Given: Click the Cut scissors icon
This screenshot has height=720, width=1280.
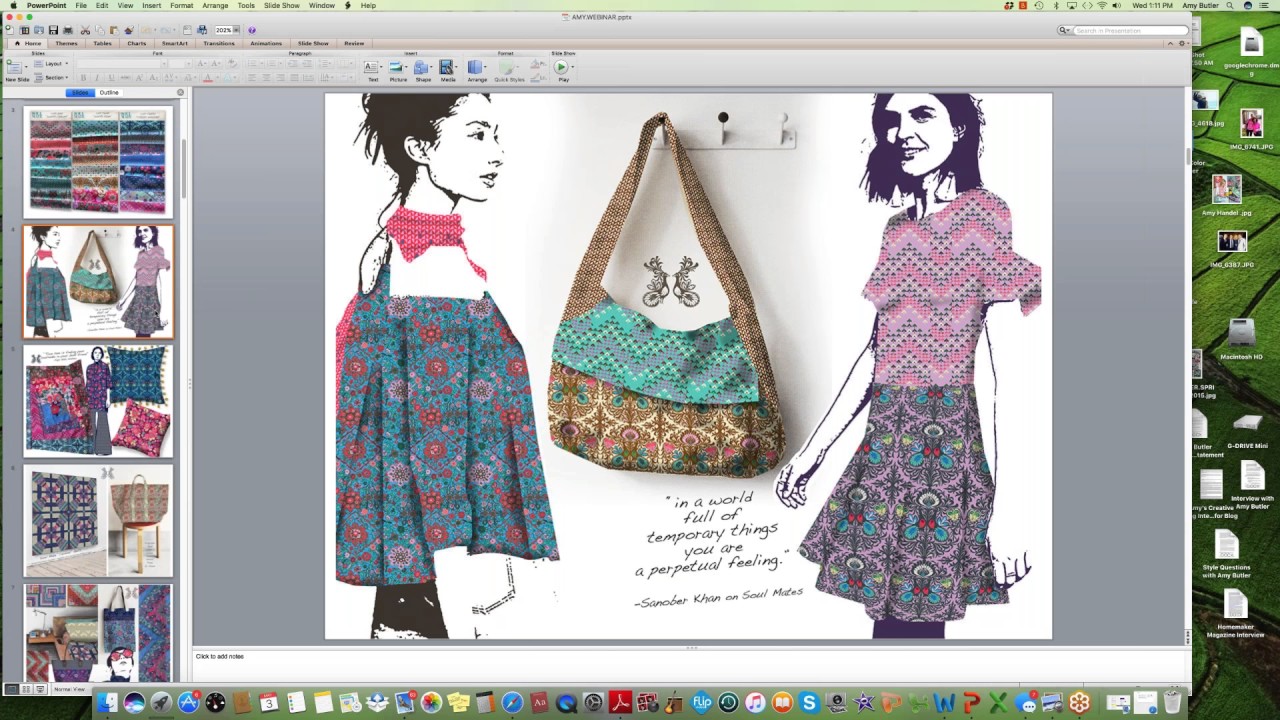Looking at the screenshot, I should pyautogui.click(x=85, y=30).
